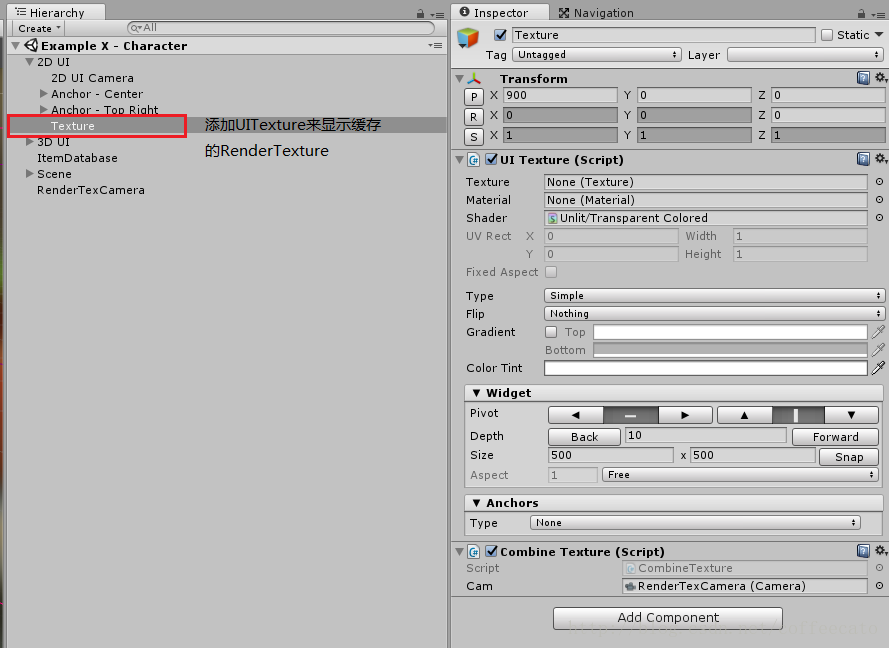The height and width of the screenshot is (648, 889).
Task: Open Transform component help book icon
Action: point(863,78)
